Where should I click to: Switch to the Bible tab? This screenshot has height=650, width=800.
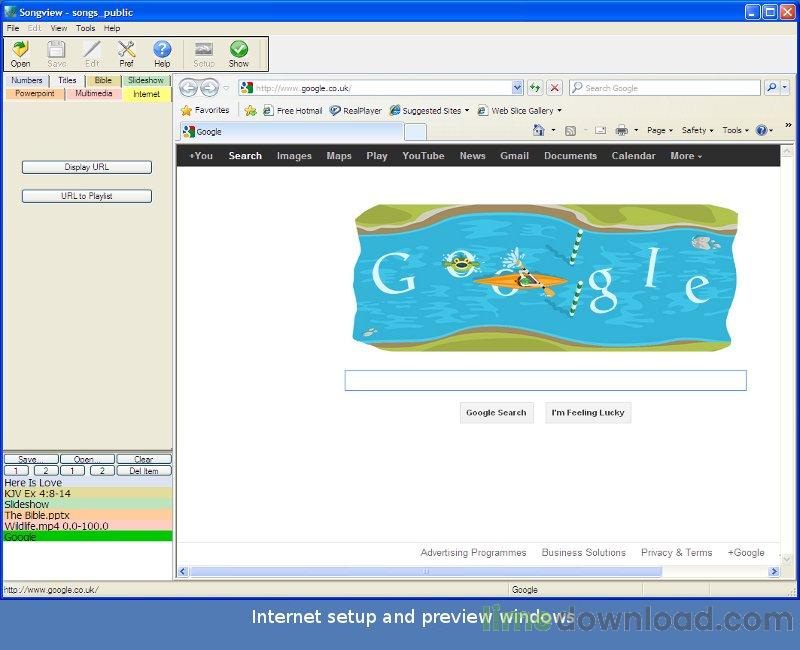103,80
